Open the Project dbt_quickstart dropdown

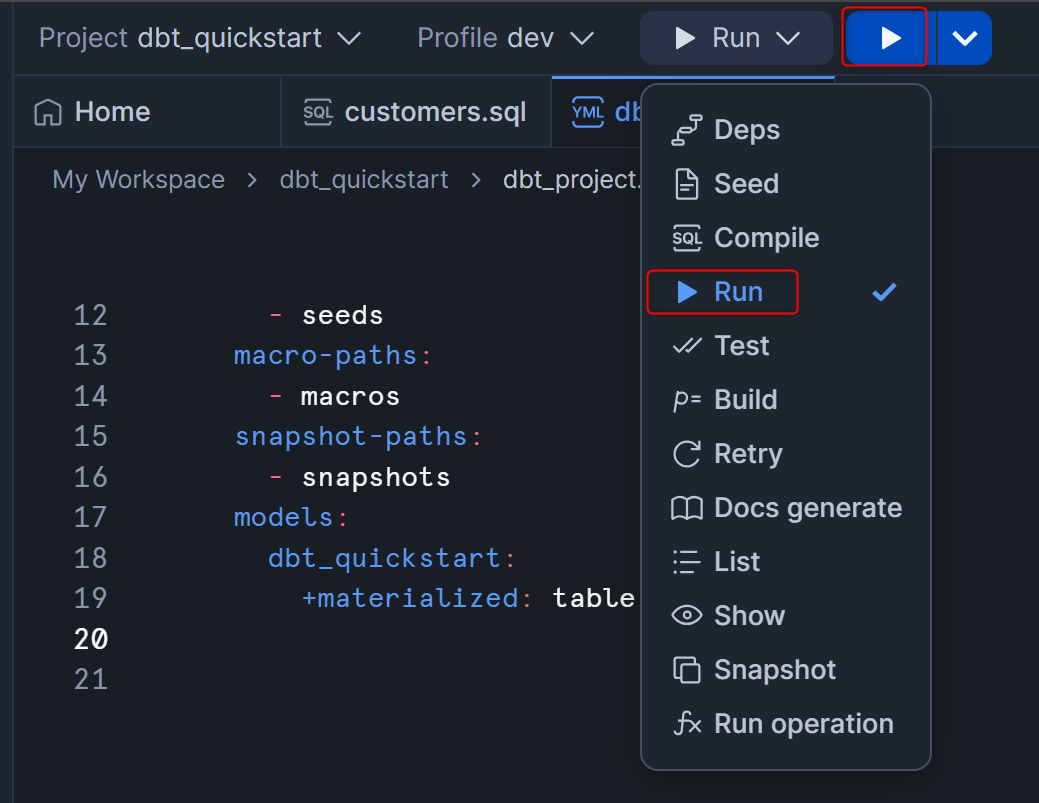click(x=199, y=38)
